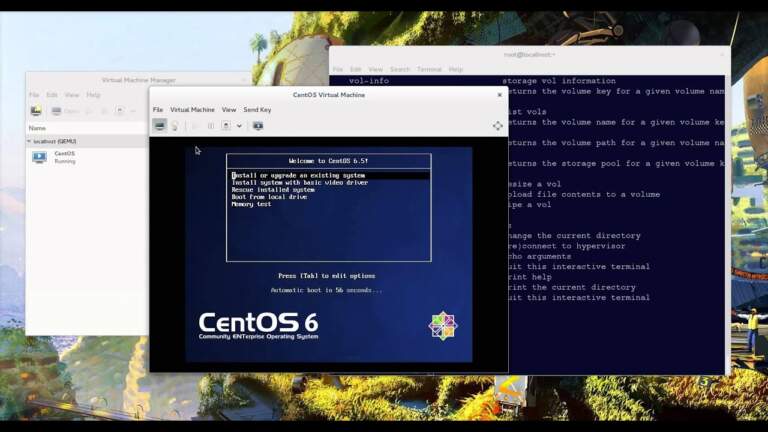Screen dimensions: 768x432
Task: Click Create new virtual machine icon
Action: [36, 111]
